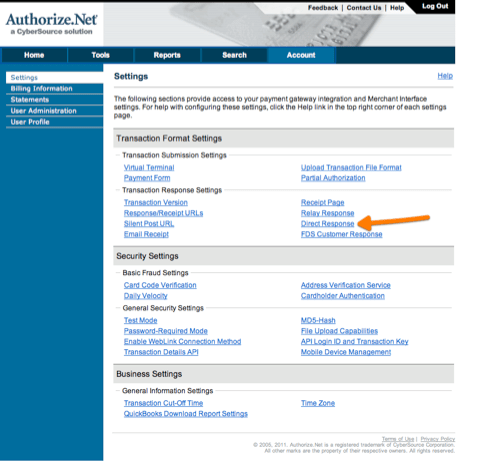
Task: Click the Time Zone link
Action: pyautogui.click(x=318, y=403)
